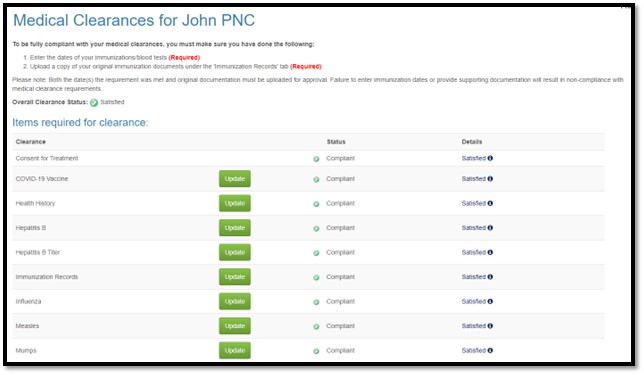Viewport: 644px width, 375px height.
Task: Click green status icon for Hepatitis B Titer
Action: pyautogui.click(x=316, y=253)
